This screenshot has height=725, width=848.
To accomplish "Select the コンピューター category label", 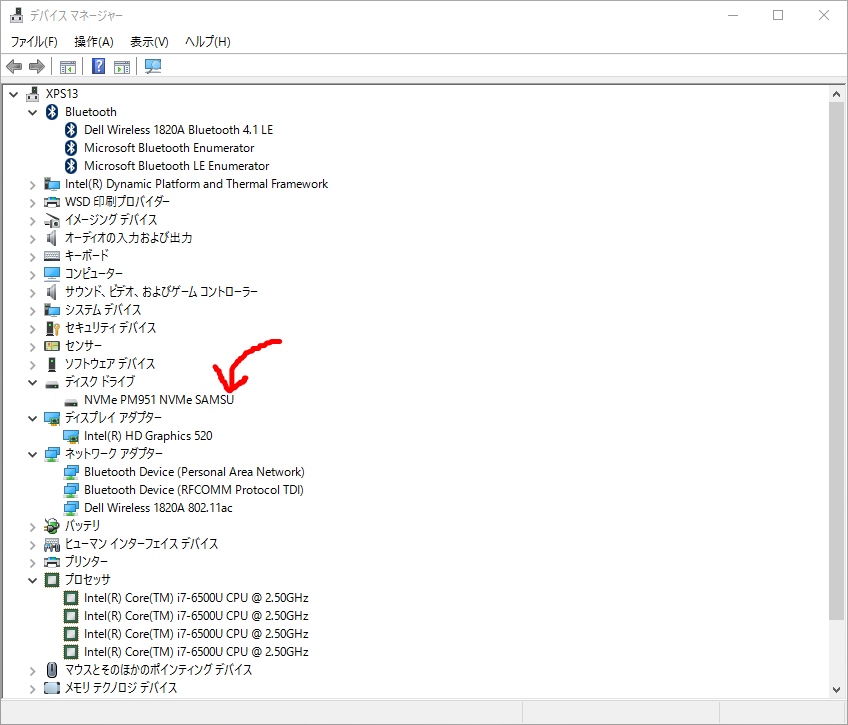I will [94, 274].
